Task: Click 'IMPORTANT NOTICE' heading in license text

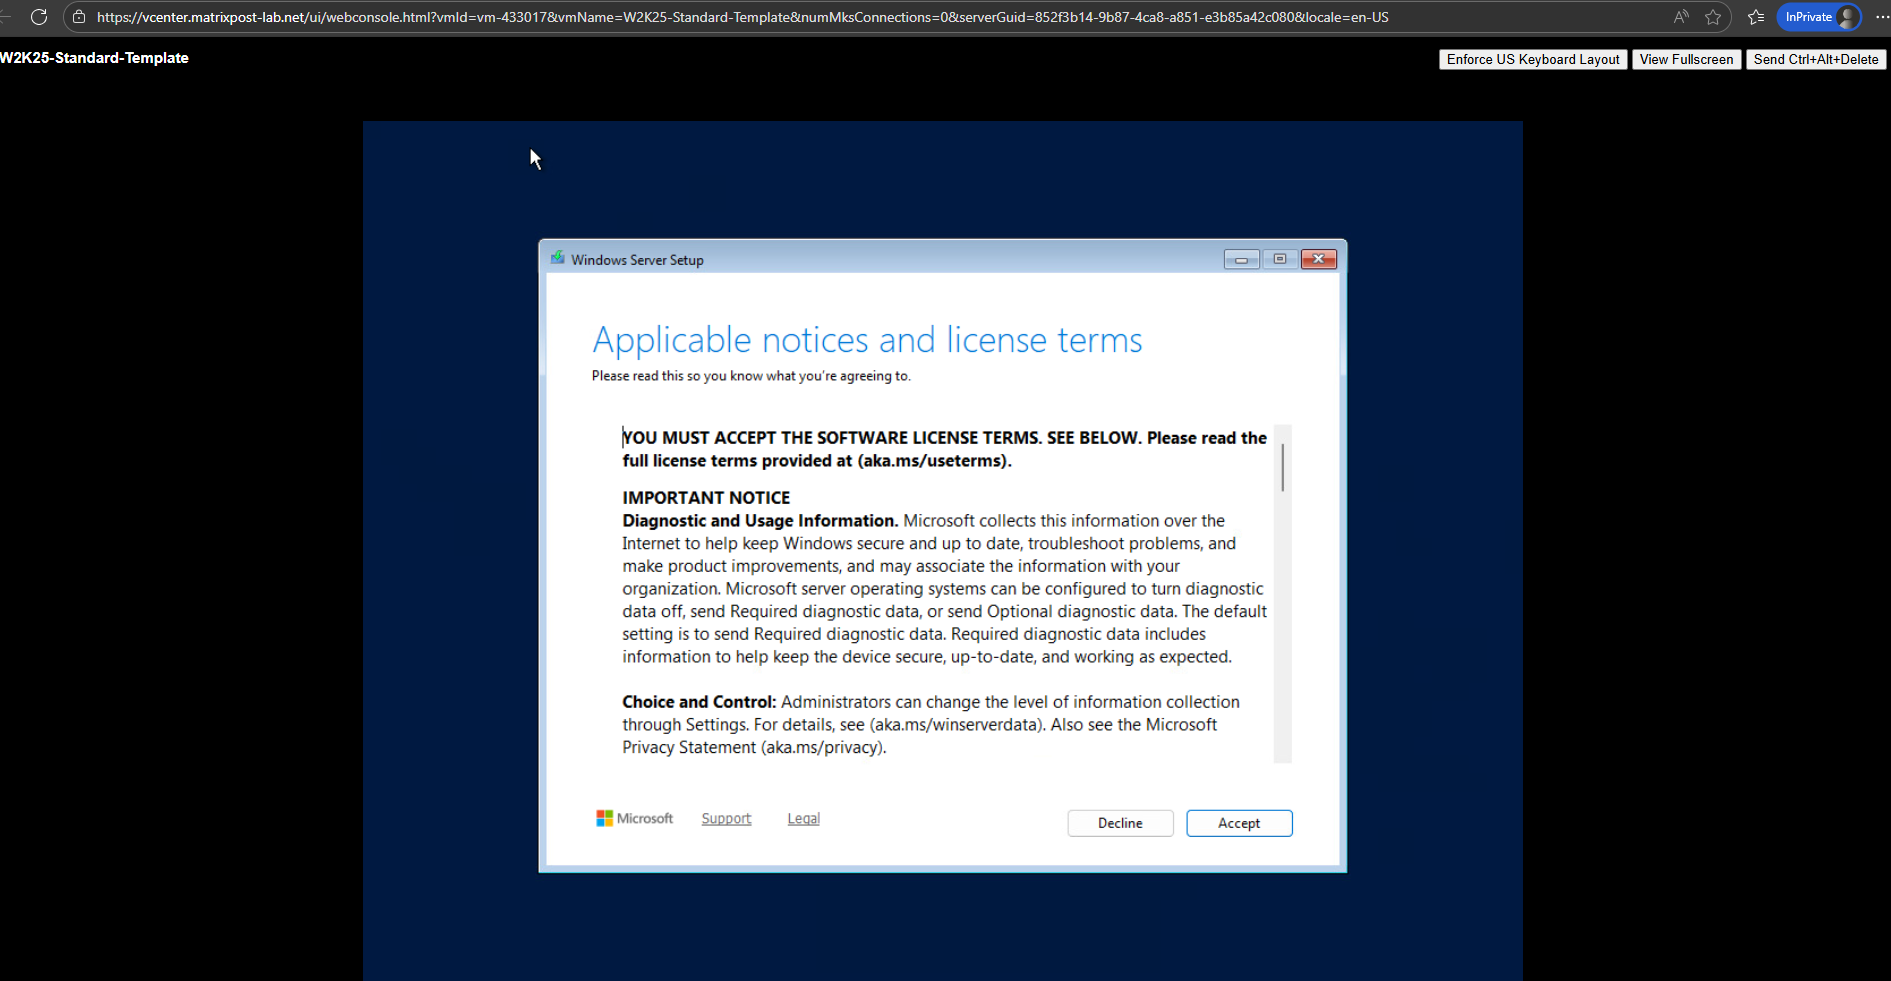Action: pos(706,498)
